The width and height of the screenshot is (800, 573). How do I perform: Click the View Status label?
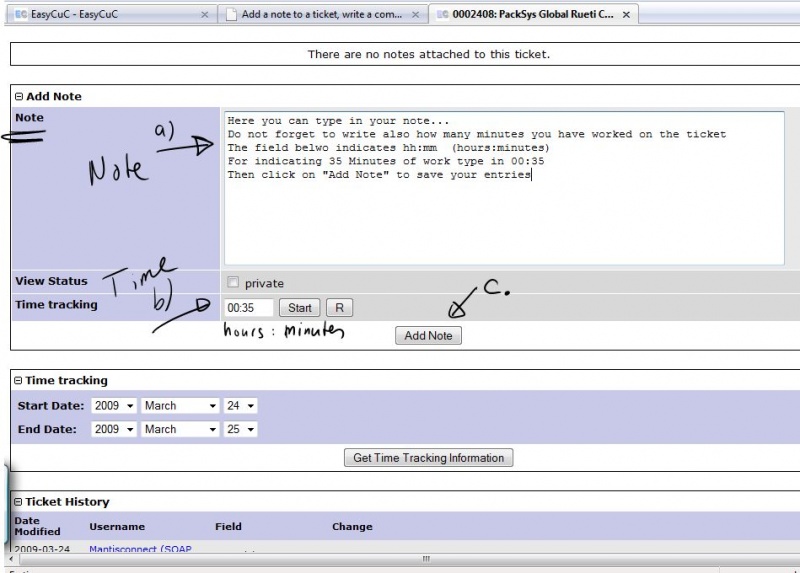(x=51, y=281)
